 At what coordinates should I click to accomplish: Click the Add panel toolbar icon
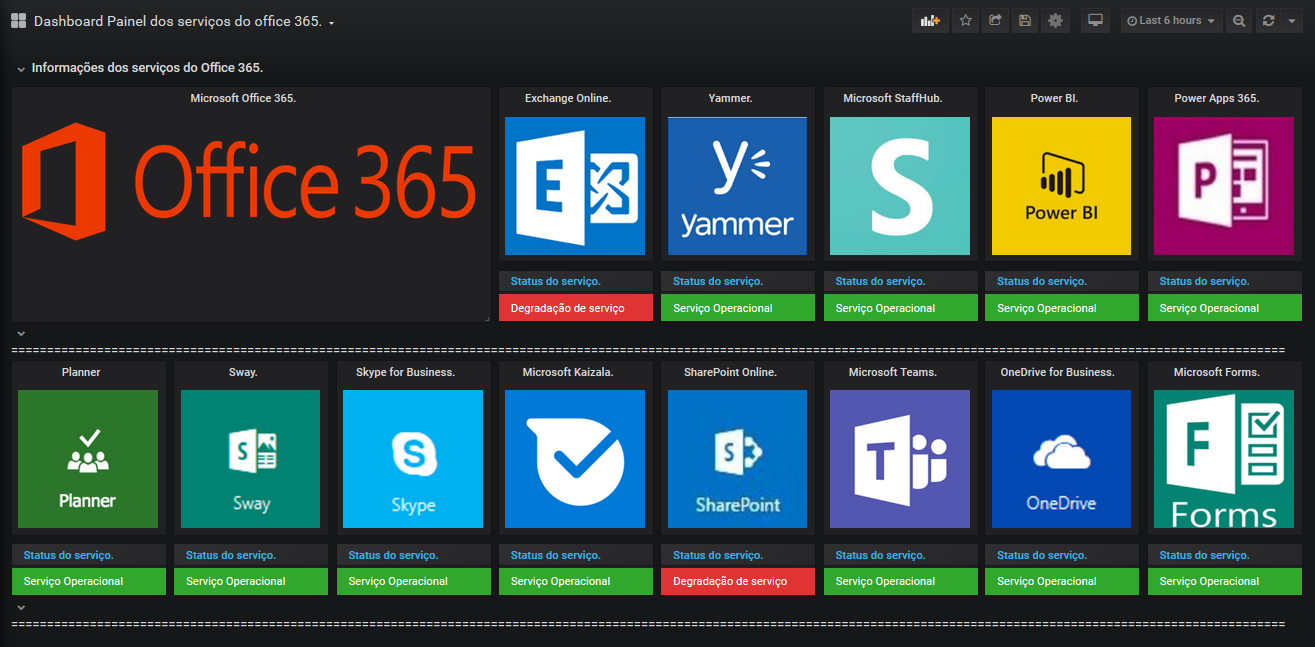[930, 20]
